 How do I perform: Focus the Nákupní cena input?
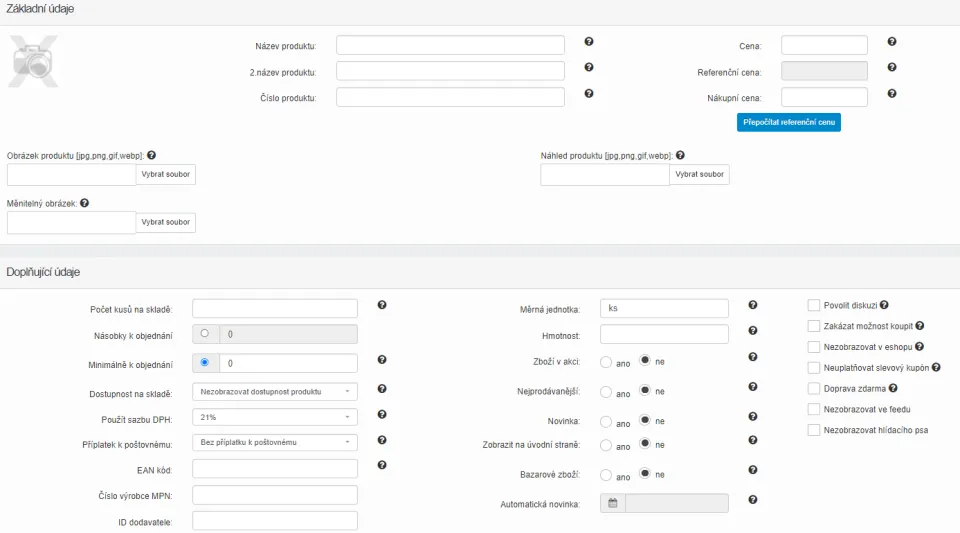(824, 97)
